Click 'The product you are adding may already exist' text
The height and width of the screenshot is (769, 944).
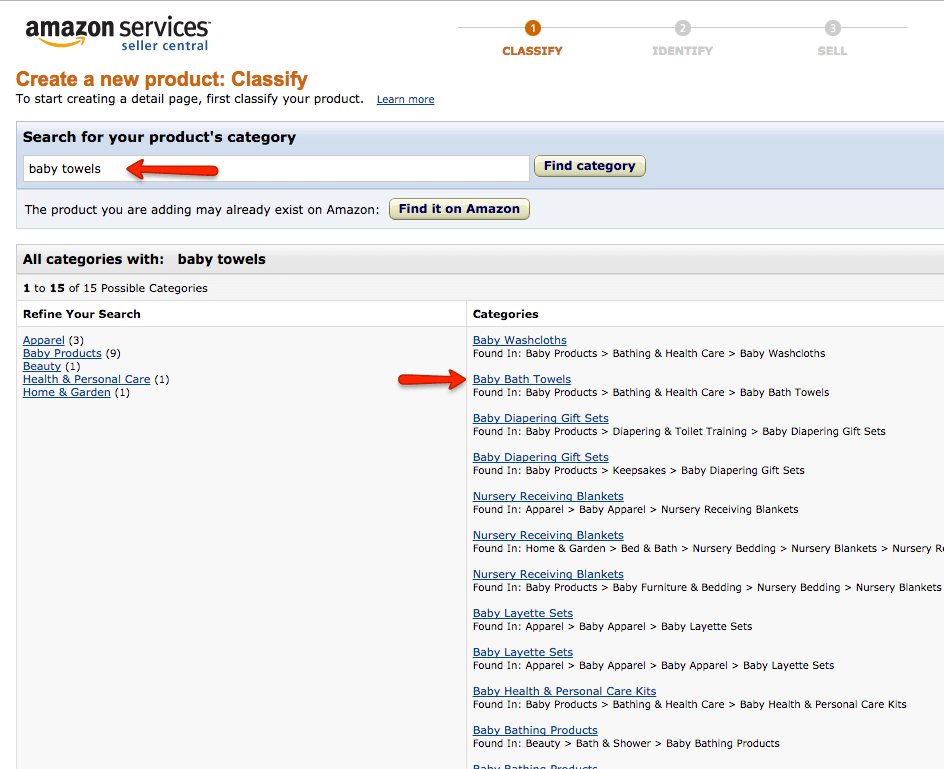pos(202,210)
